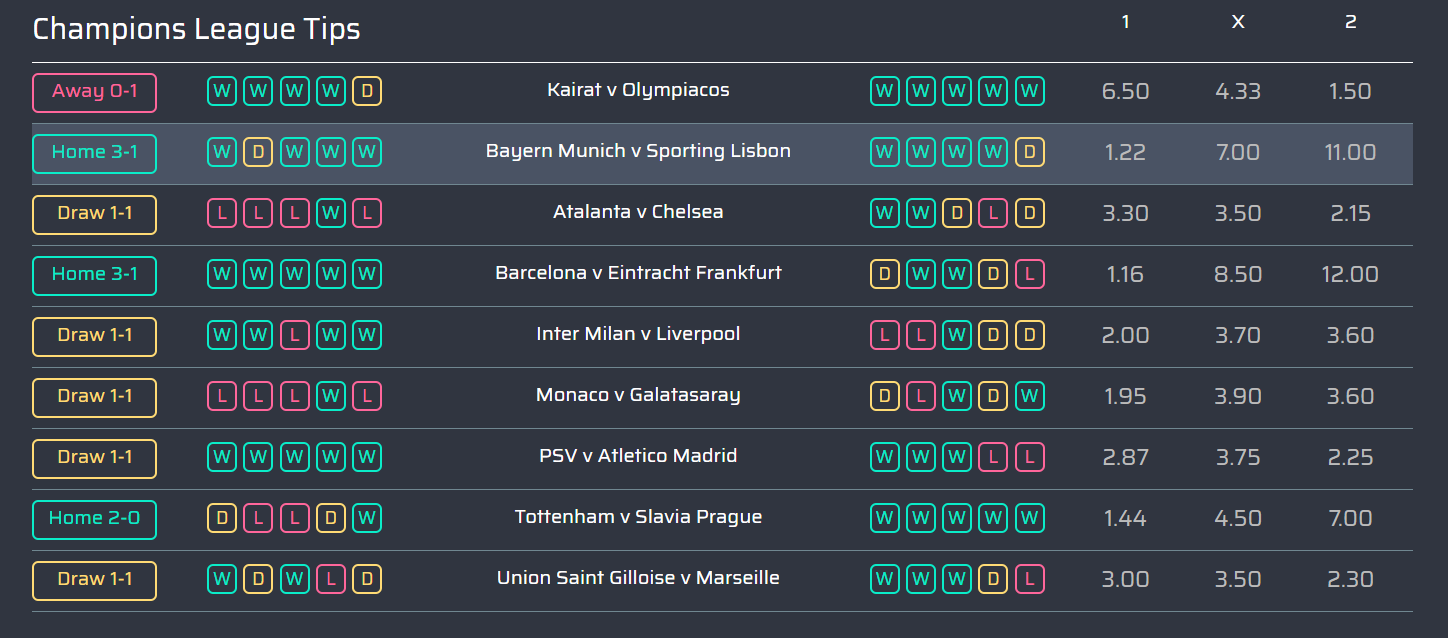Click Home 3-1 tip for Bayern Munich
This screenshot has height=638, width=1448.
94,153
